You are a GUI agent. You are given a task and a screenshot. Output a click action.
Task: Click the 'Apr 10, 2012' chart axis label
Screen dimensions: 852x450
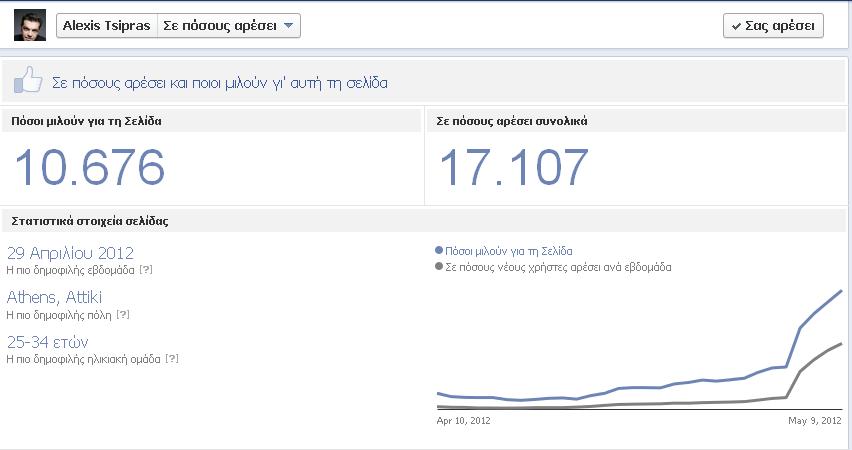(464, 421)
